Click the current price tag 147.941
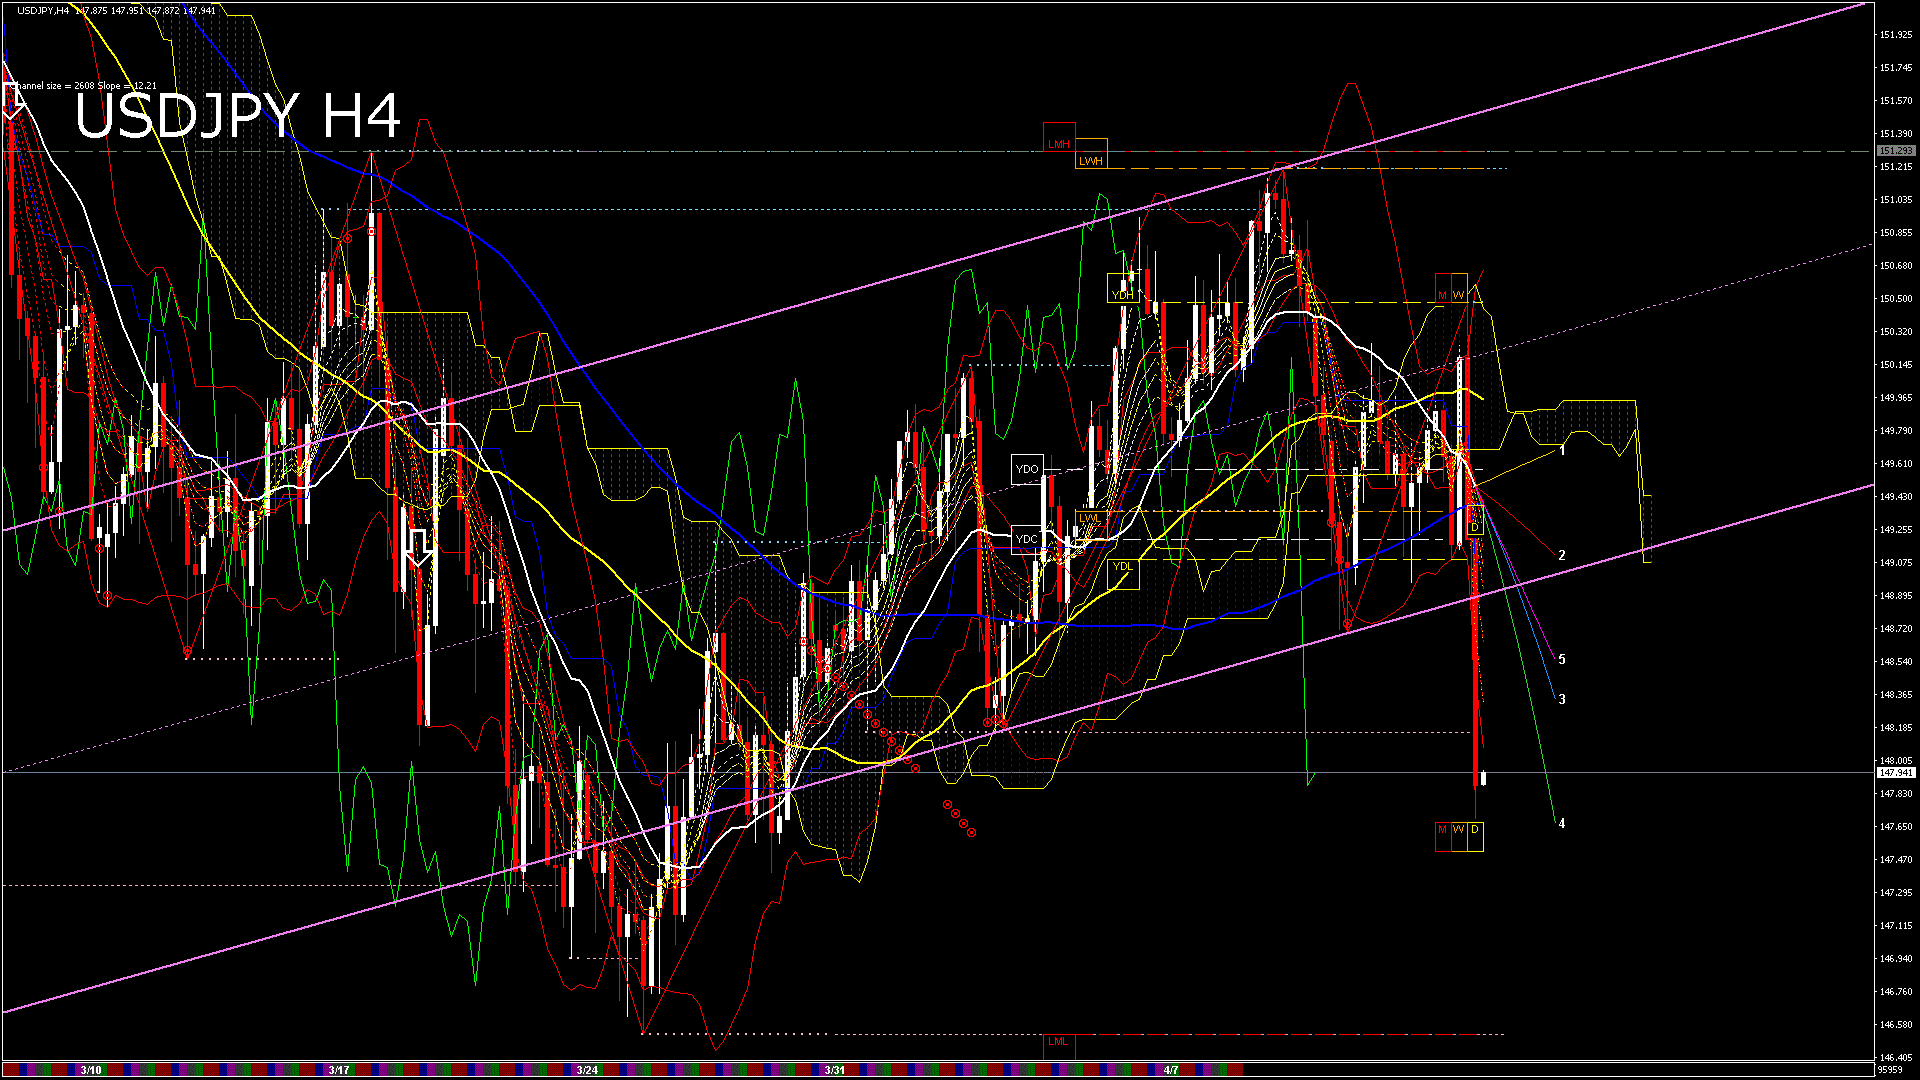The image size is (1920, 1080). [x=1896, y=773]
